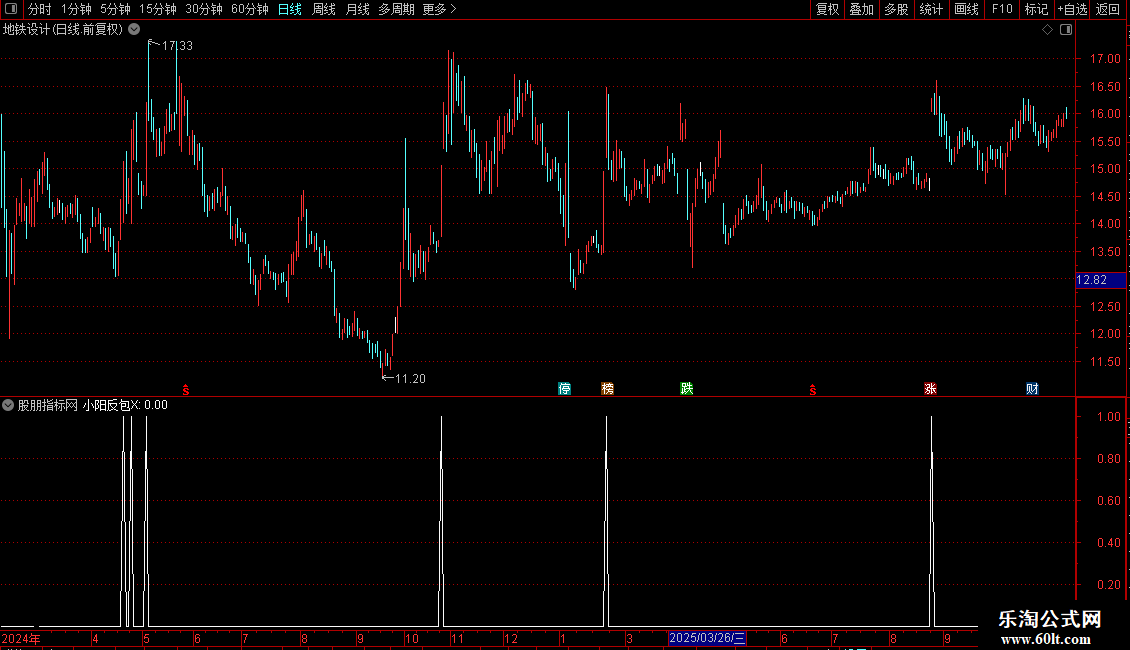
Task: Click the 榜 ranking marker icon
Action: (x=608, y=388)
